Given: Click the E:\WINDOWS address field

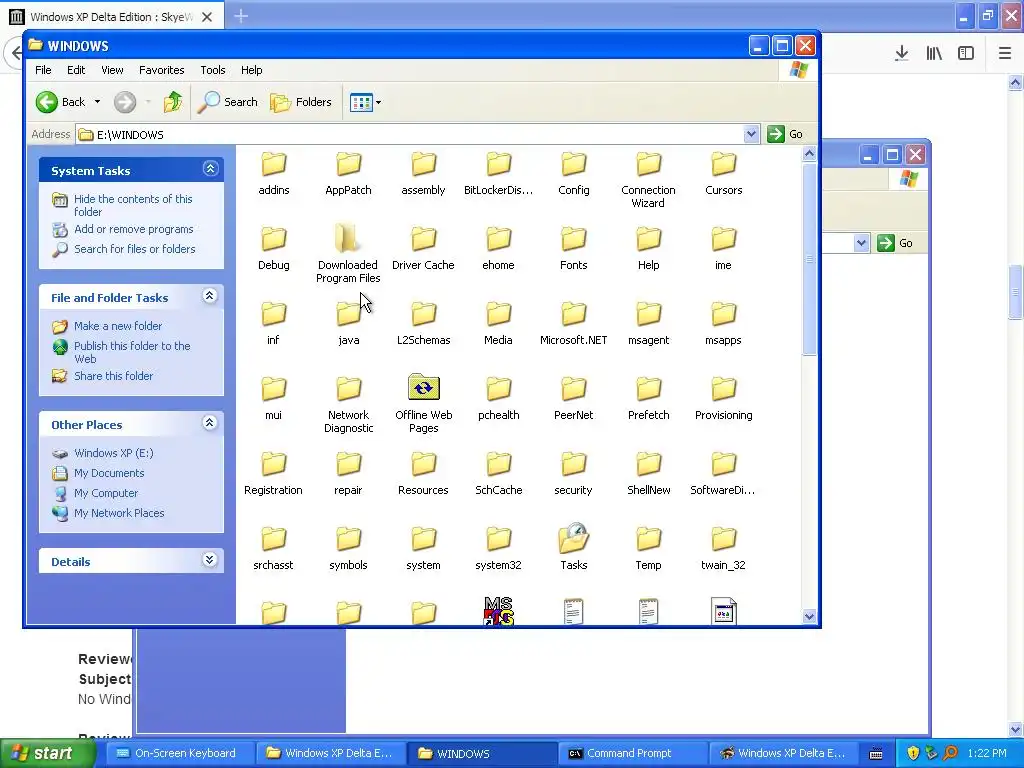Looking at the screenshot, I should pos(410,135).
